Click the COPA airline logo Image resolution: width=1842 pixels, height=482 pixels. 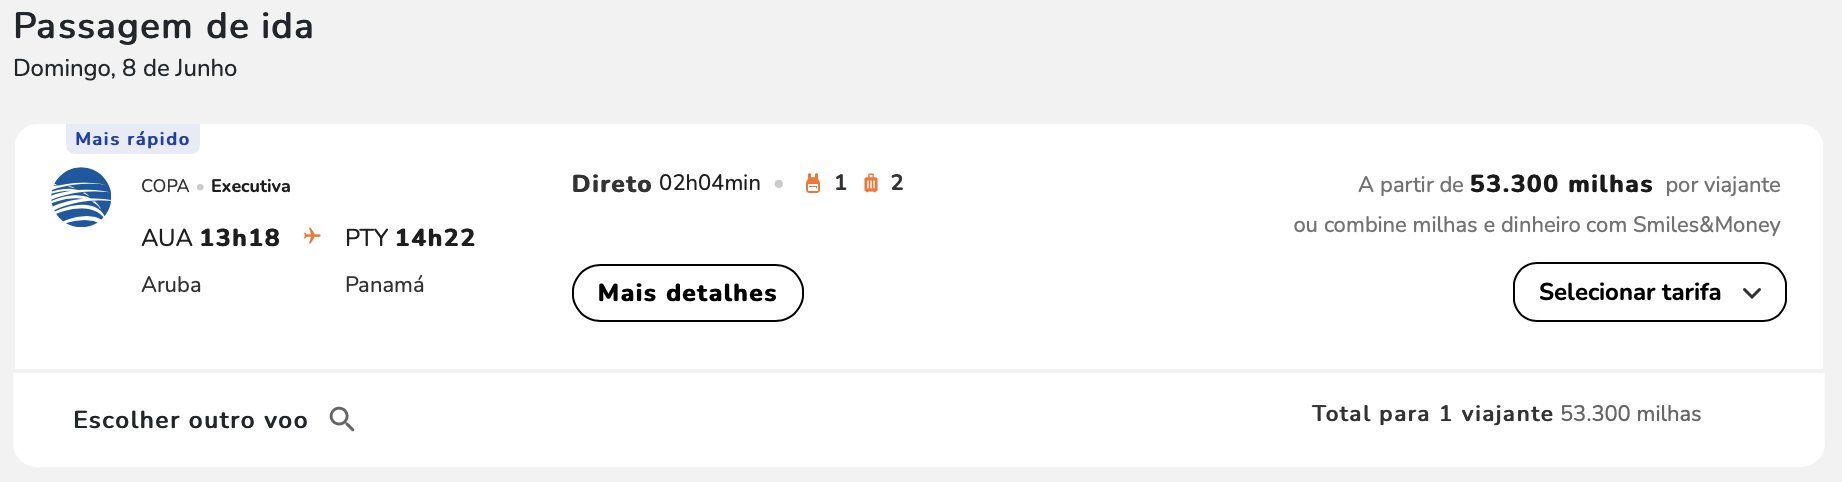click(81, 198)
